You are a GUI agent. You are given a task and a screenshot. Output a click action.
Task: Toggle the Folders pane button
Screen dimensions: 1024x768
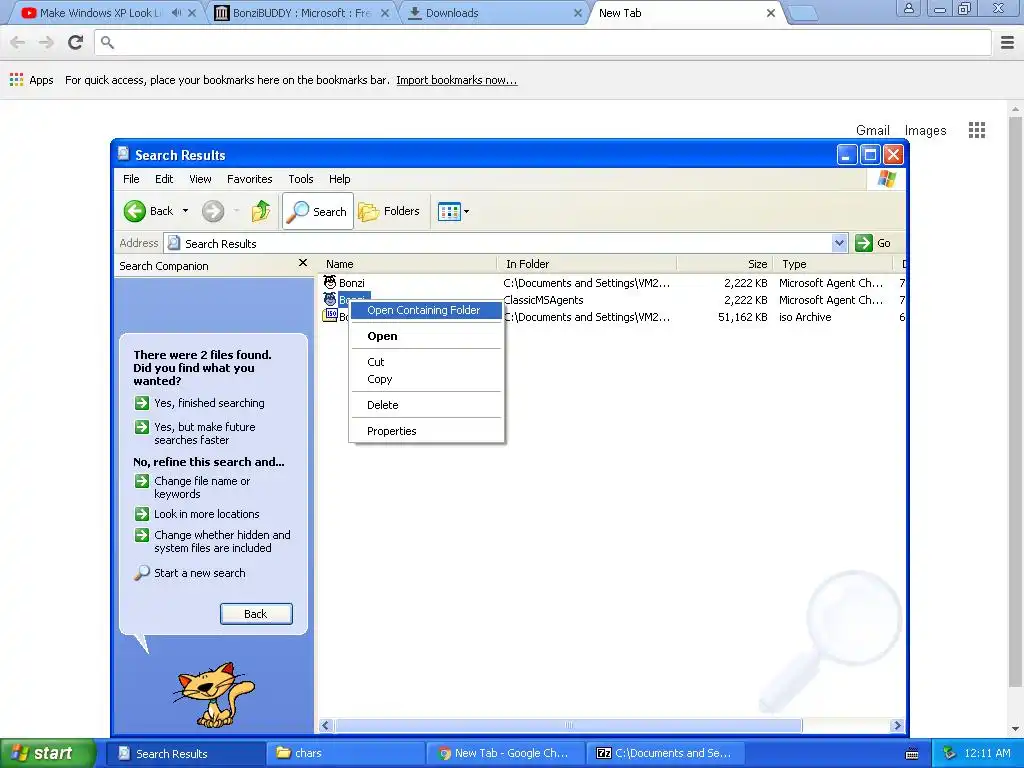click(389, 211)
